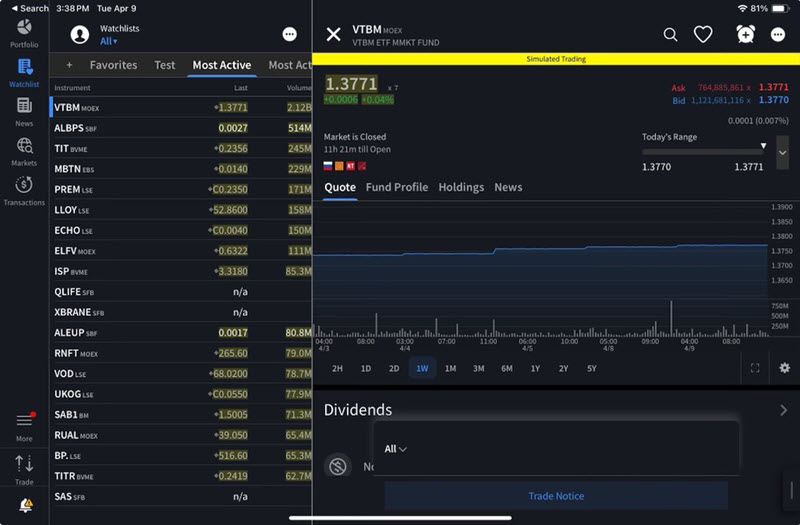Screen dimensions: 800x525
Task: Set chart range to 3M
Action: click(479, 368)
